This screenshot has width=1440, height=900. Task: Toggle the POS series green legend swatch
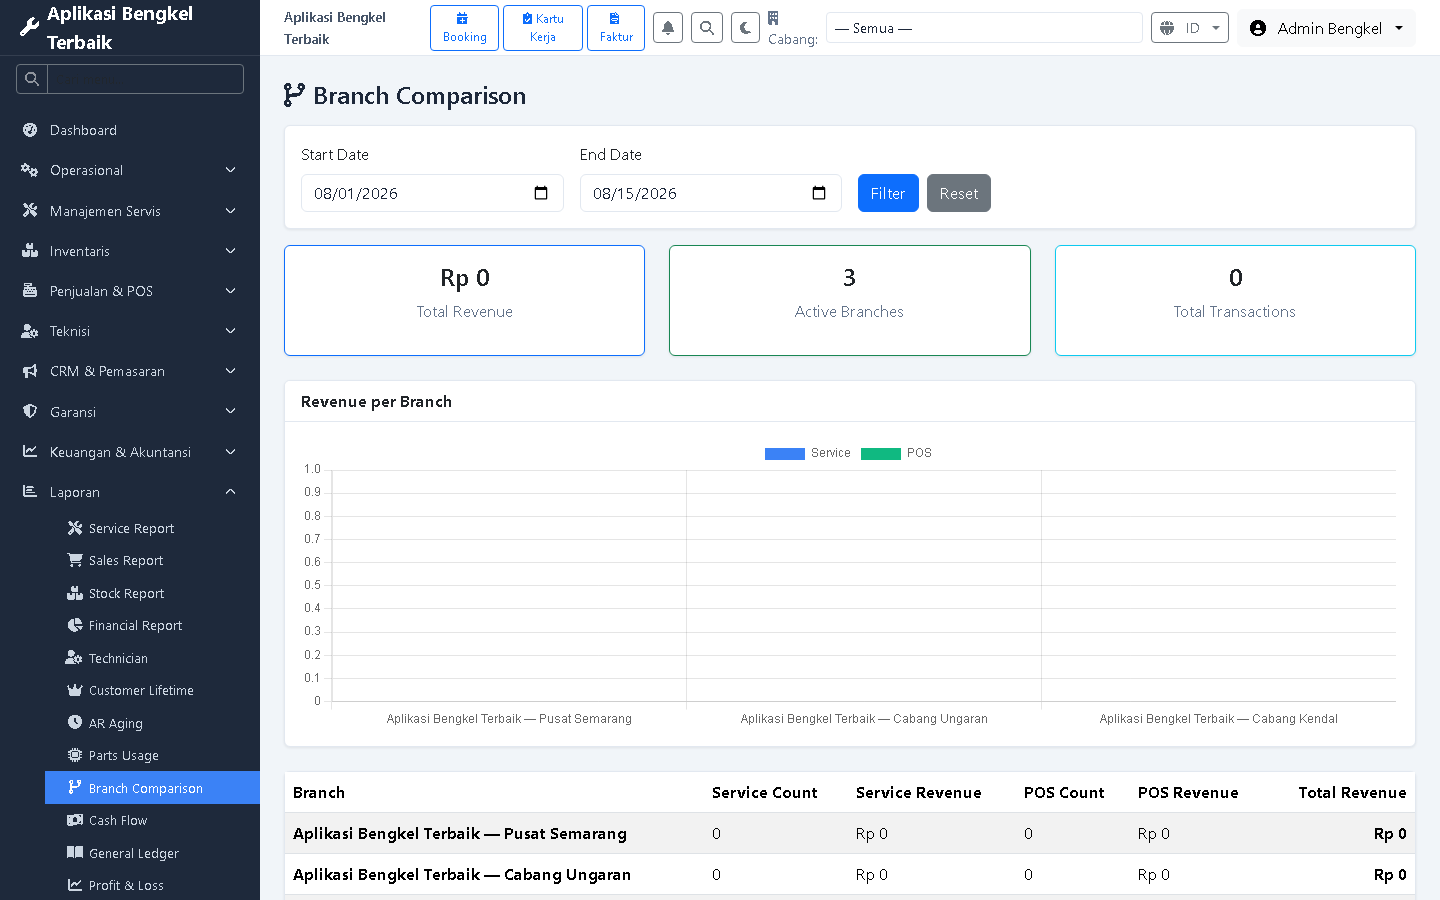coord(881,453)
